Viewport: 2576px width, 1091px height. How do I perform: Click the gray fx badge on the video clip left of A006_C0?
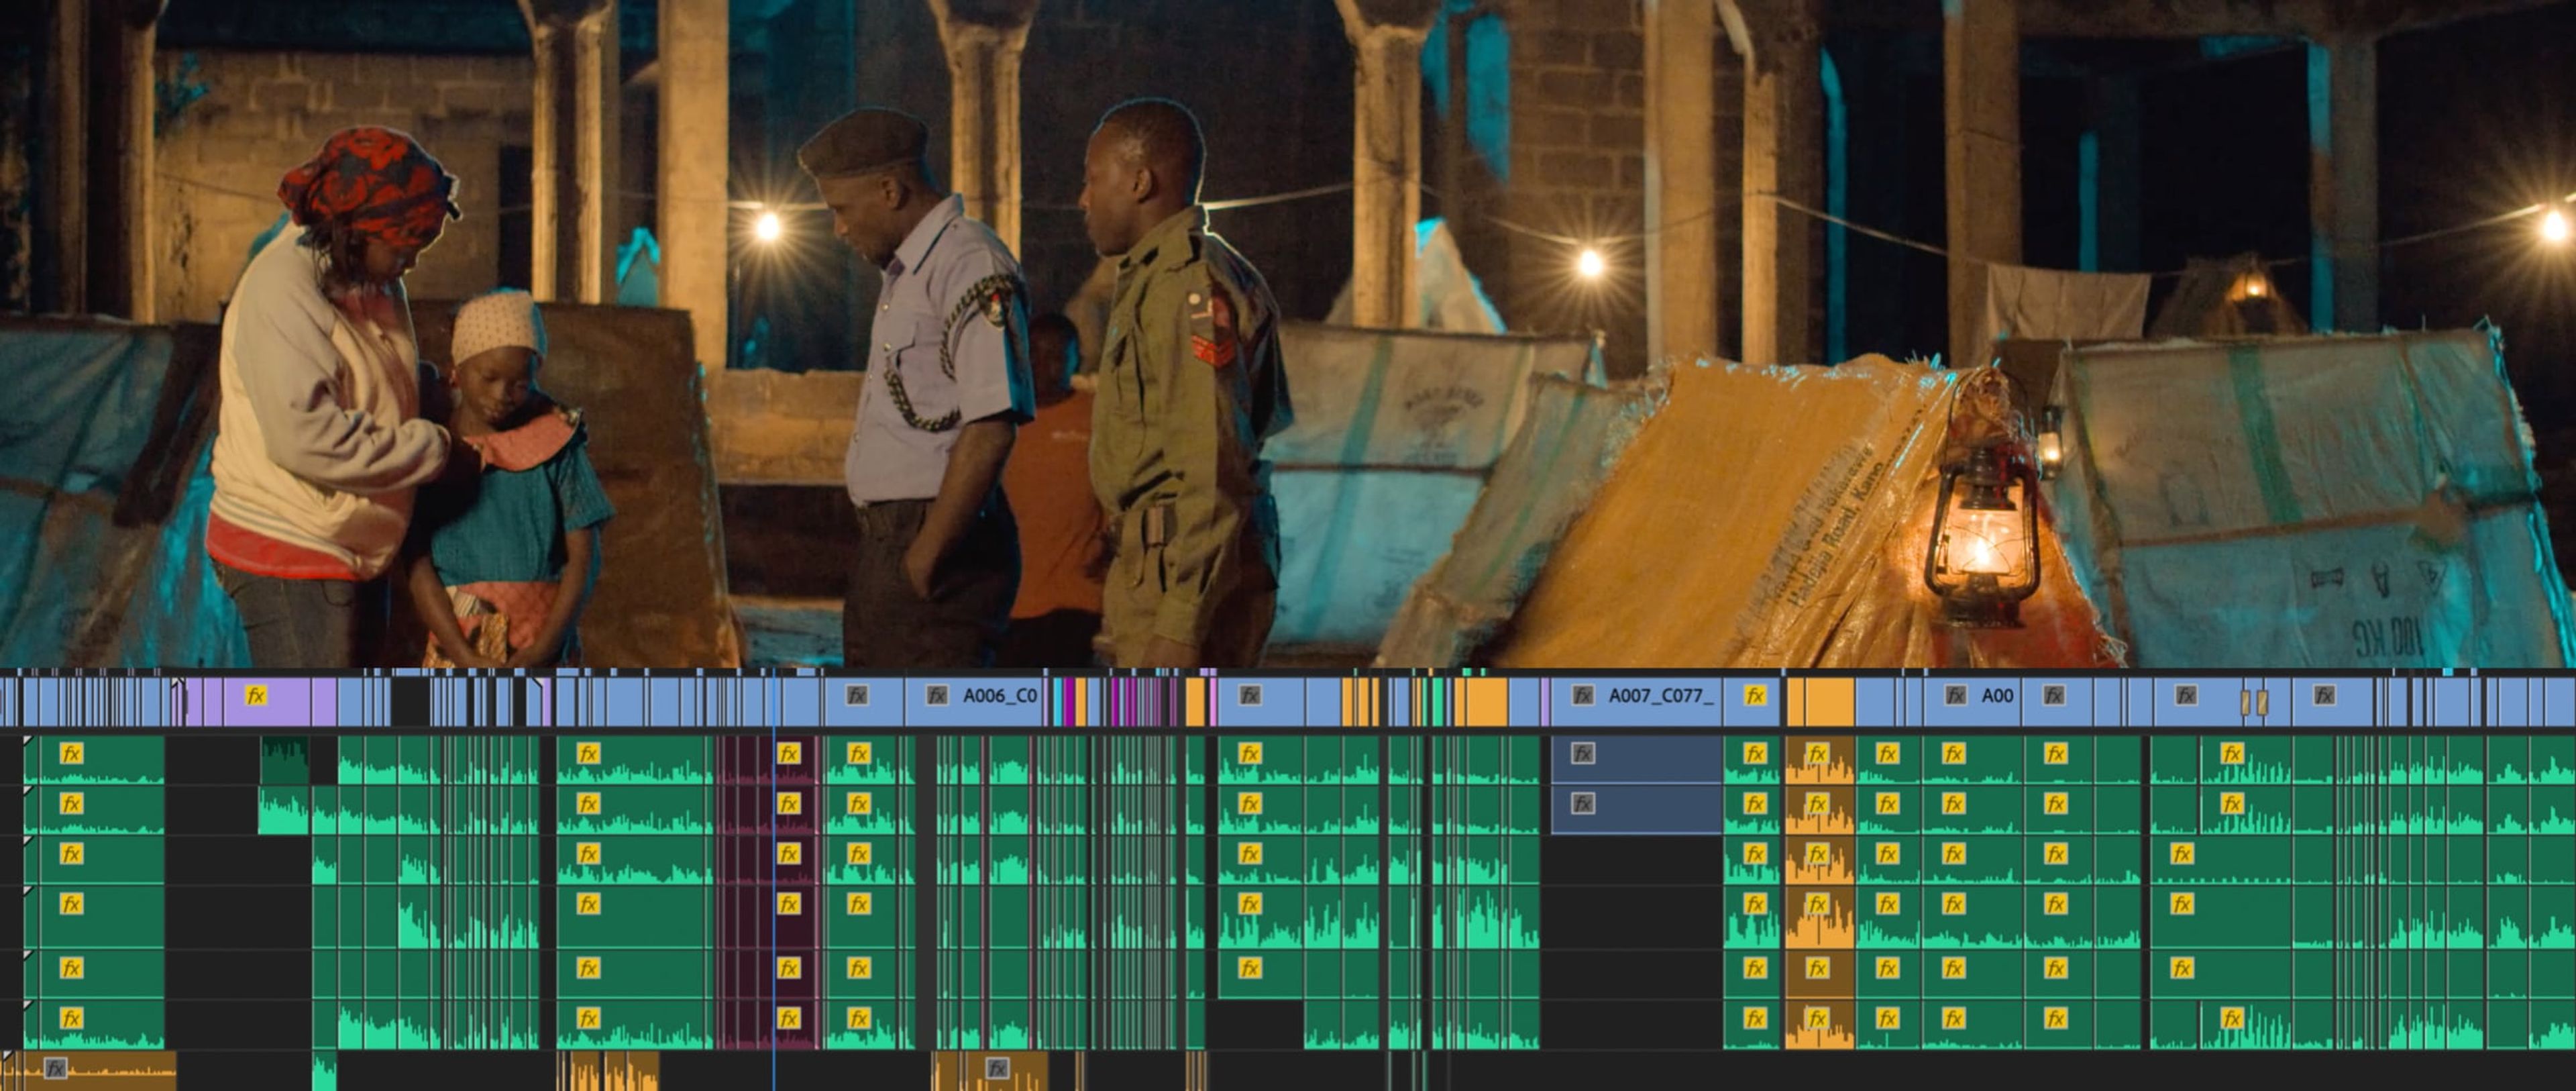click(857, 695)
